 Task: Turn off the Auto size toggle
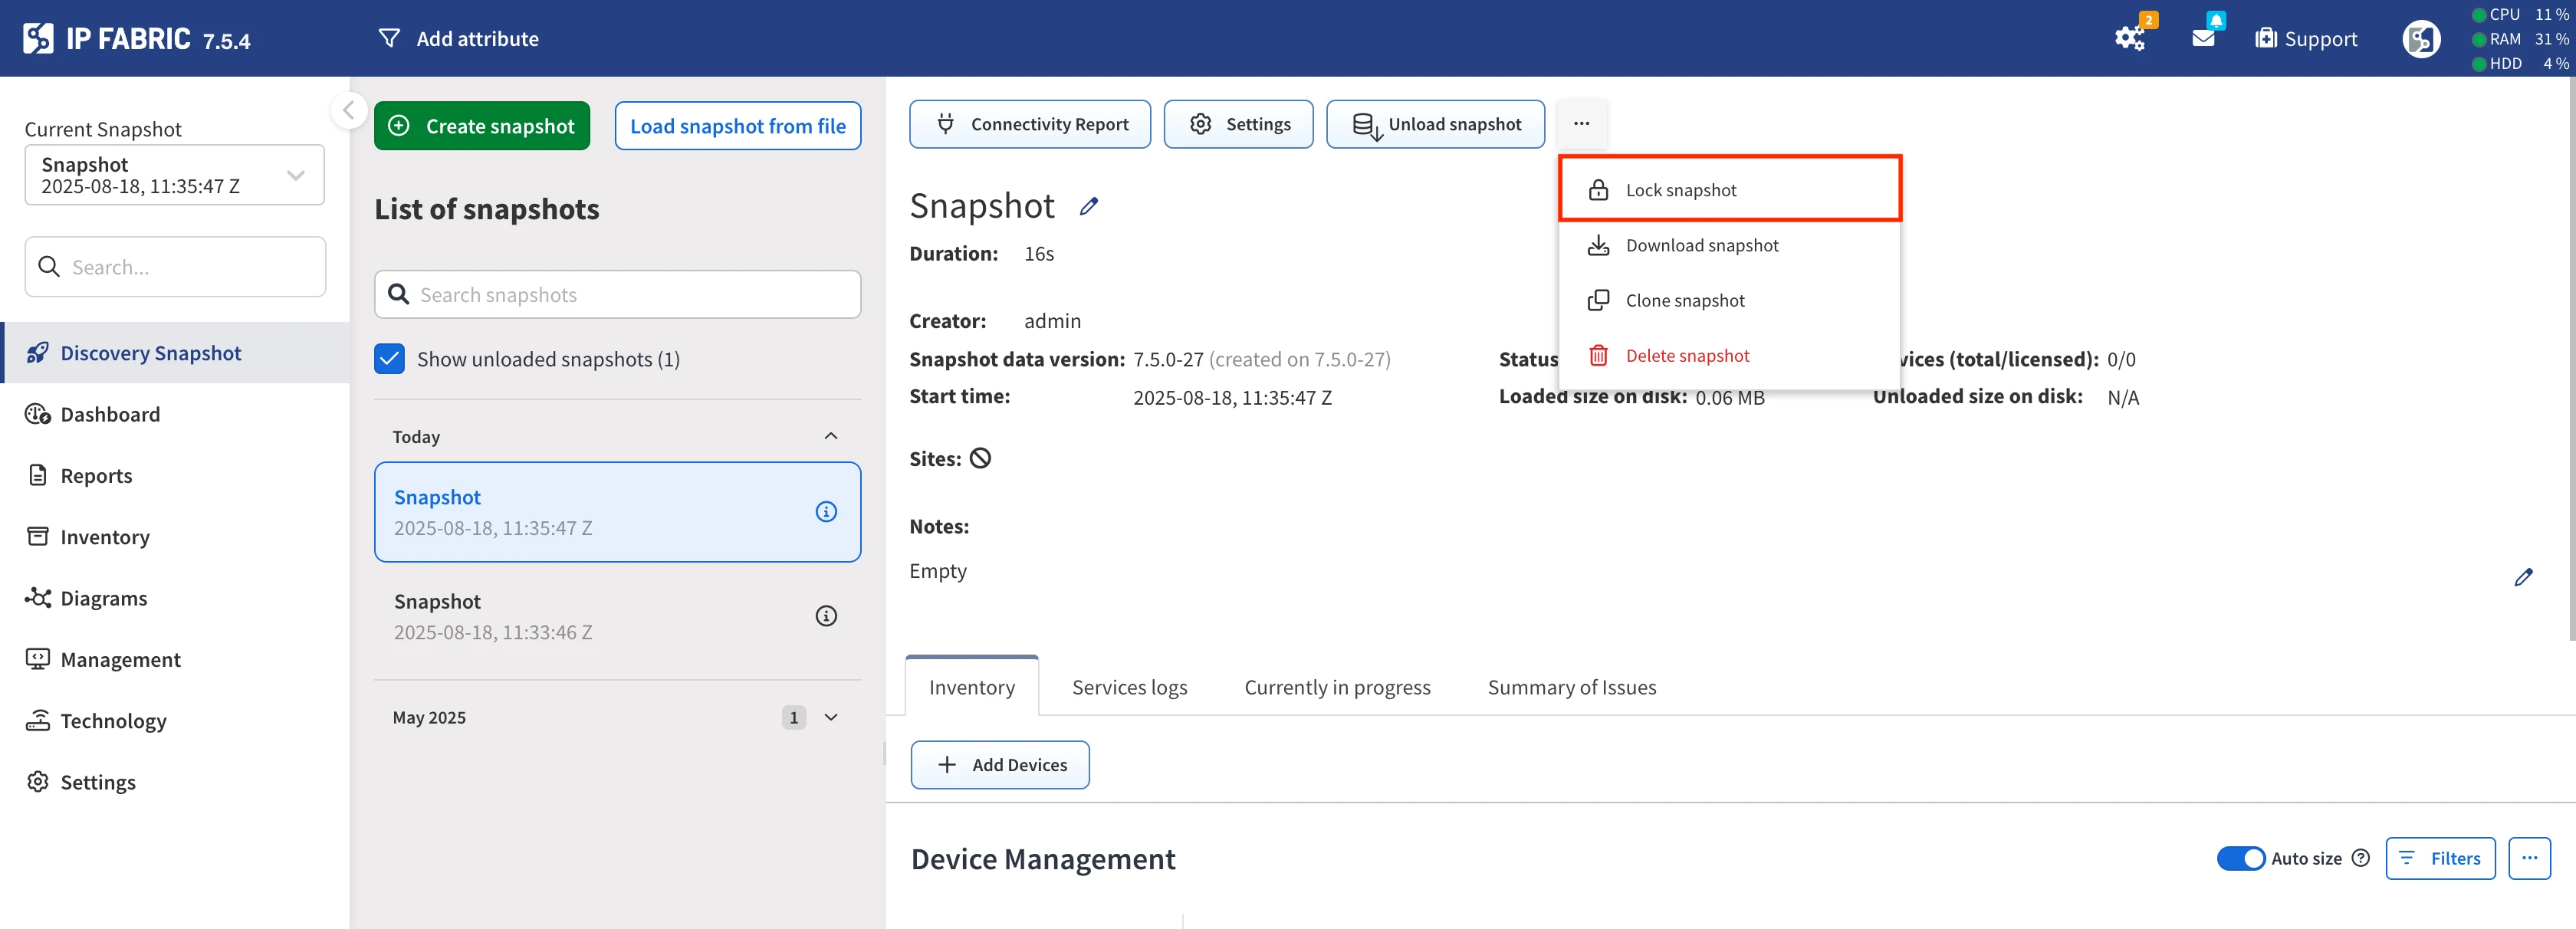(2240, 858)
